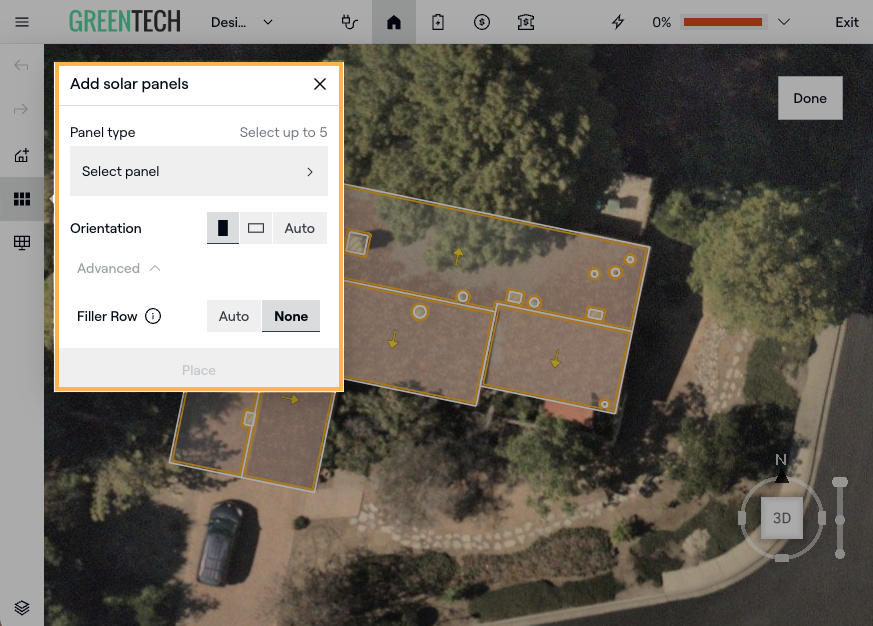873x626 pixels.
Task: Click the zoom slider middle handle
Action: tap(840, 519)
